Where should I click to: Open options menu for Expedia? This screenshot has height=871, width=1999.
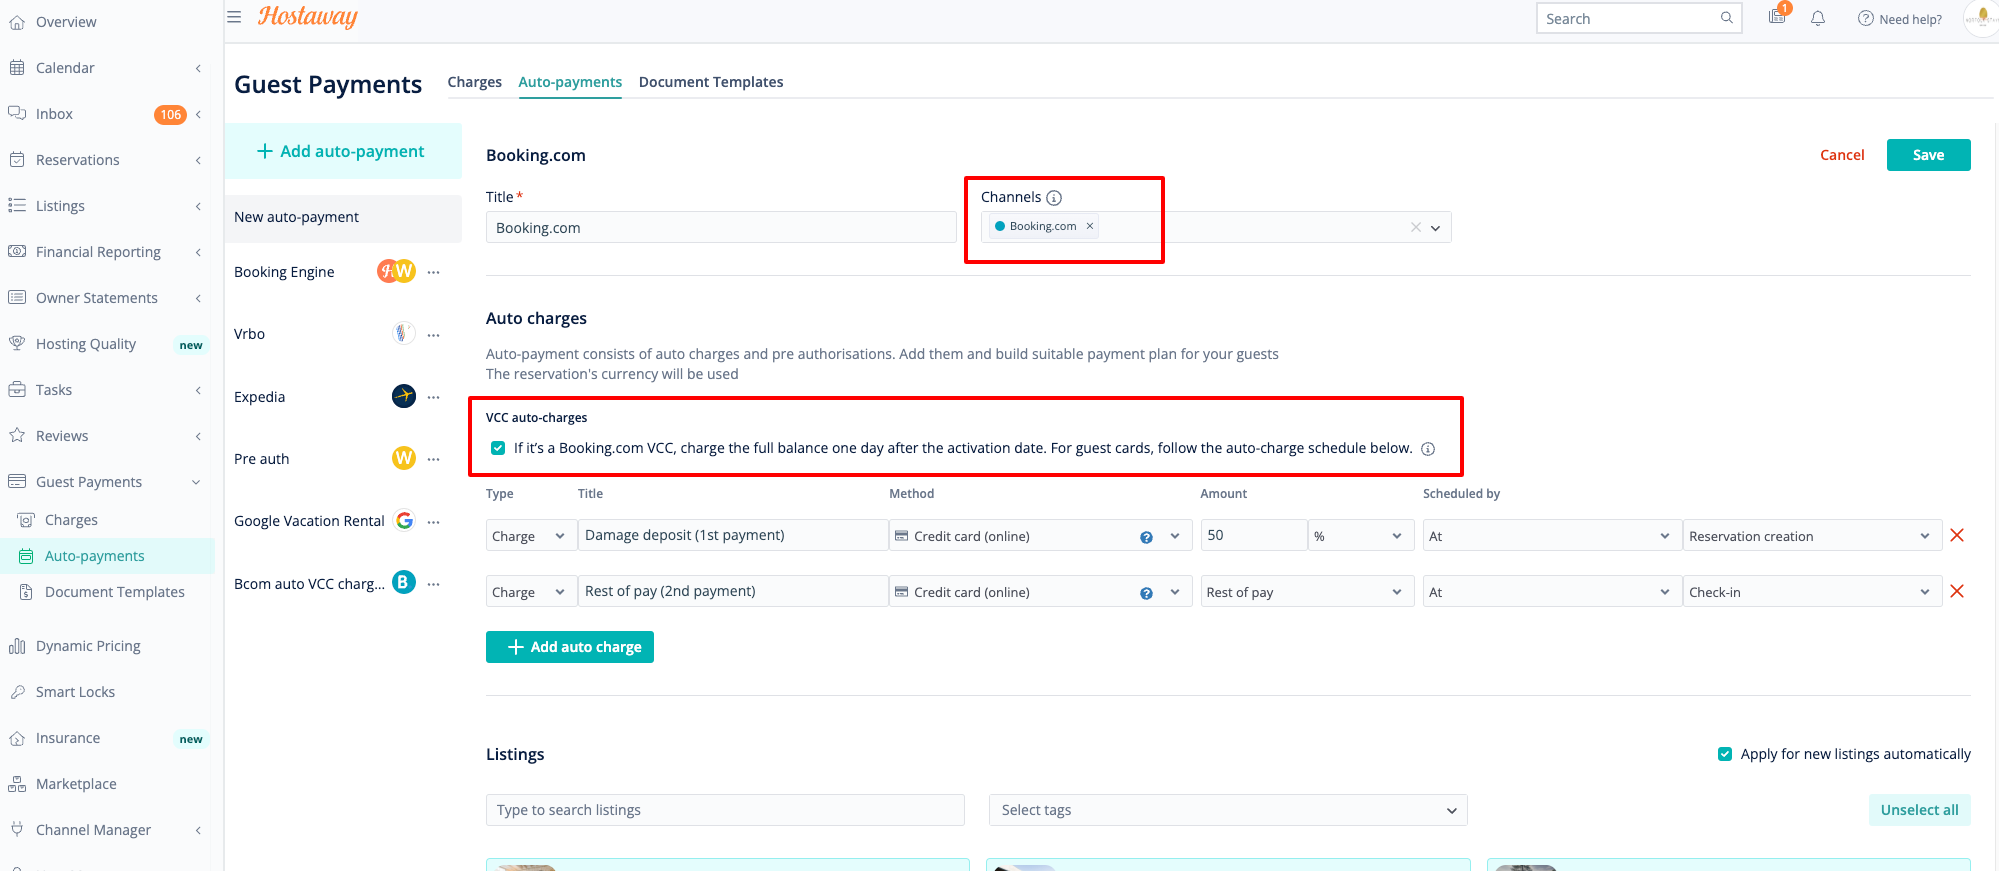tap(433, 397)
